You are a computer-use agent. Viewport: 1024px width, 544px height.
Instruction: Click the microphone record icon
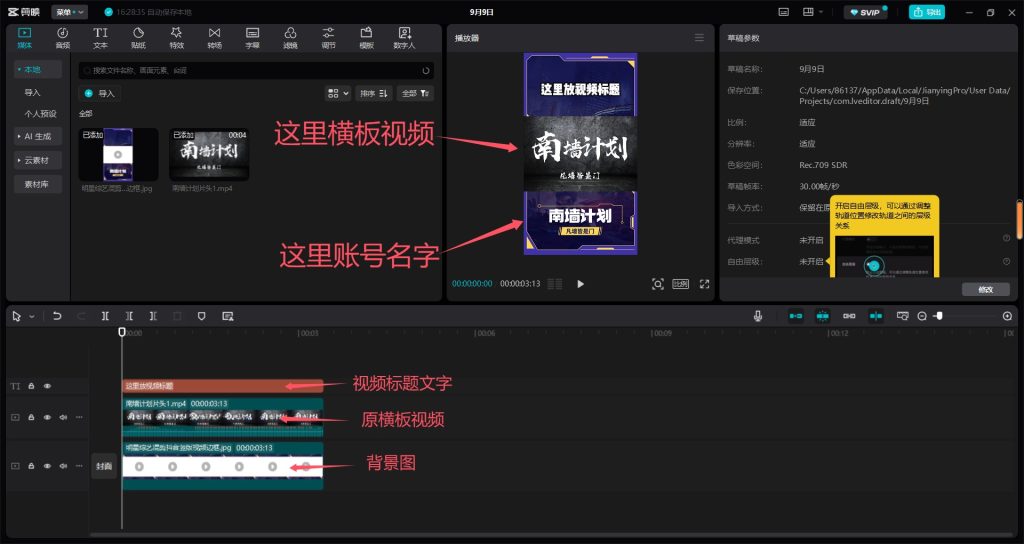[758, 316]
